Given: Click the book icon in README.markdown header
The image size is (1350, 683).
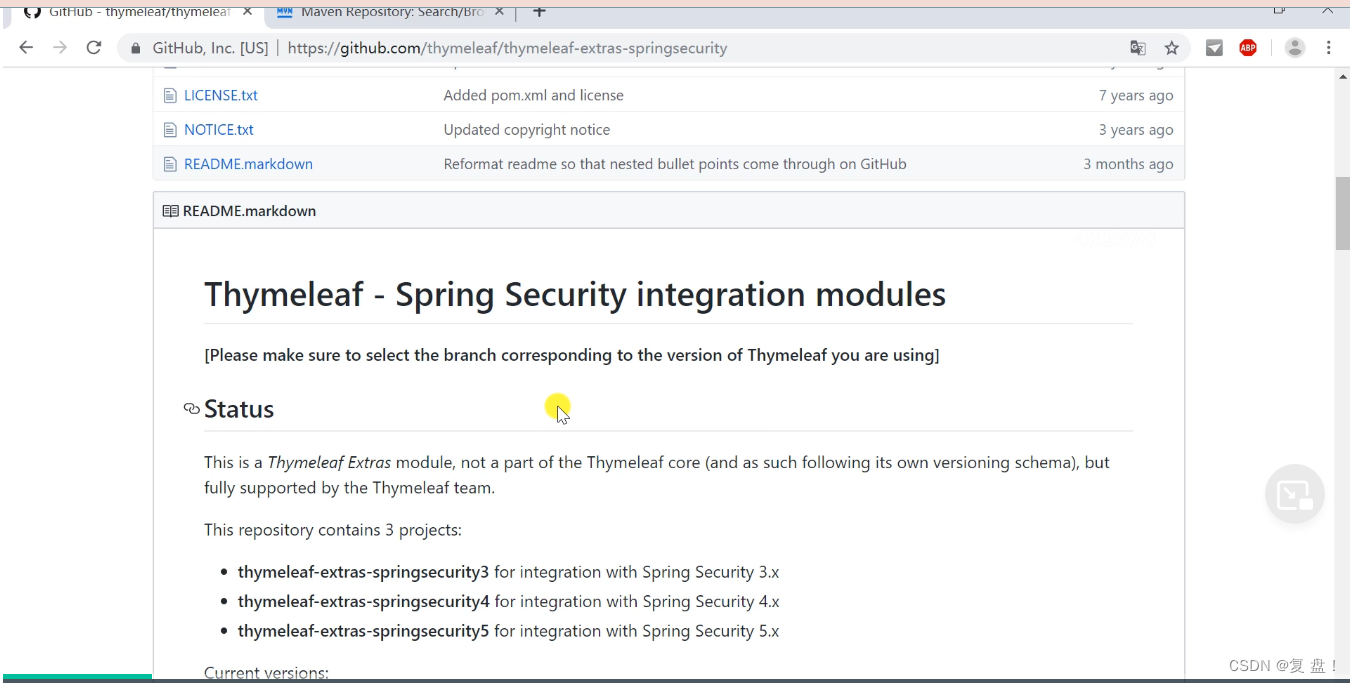Looking at the screenshot, I should [x=170, y=211].
